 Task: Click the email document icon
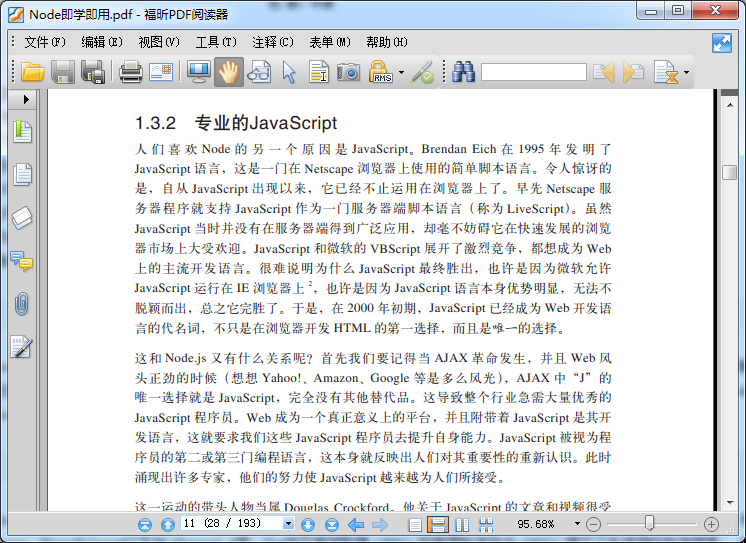[161, 72]
